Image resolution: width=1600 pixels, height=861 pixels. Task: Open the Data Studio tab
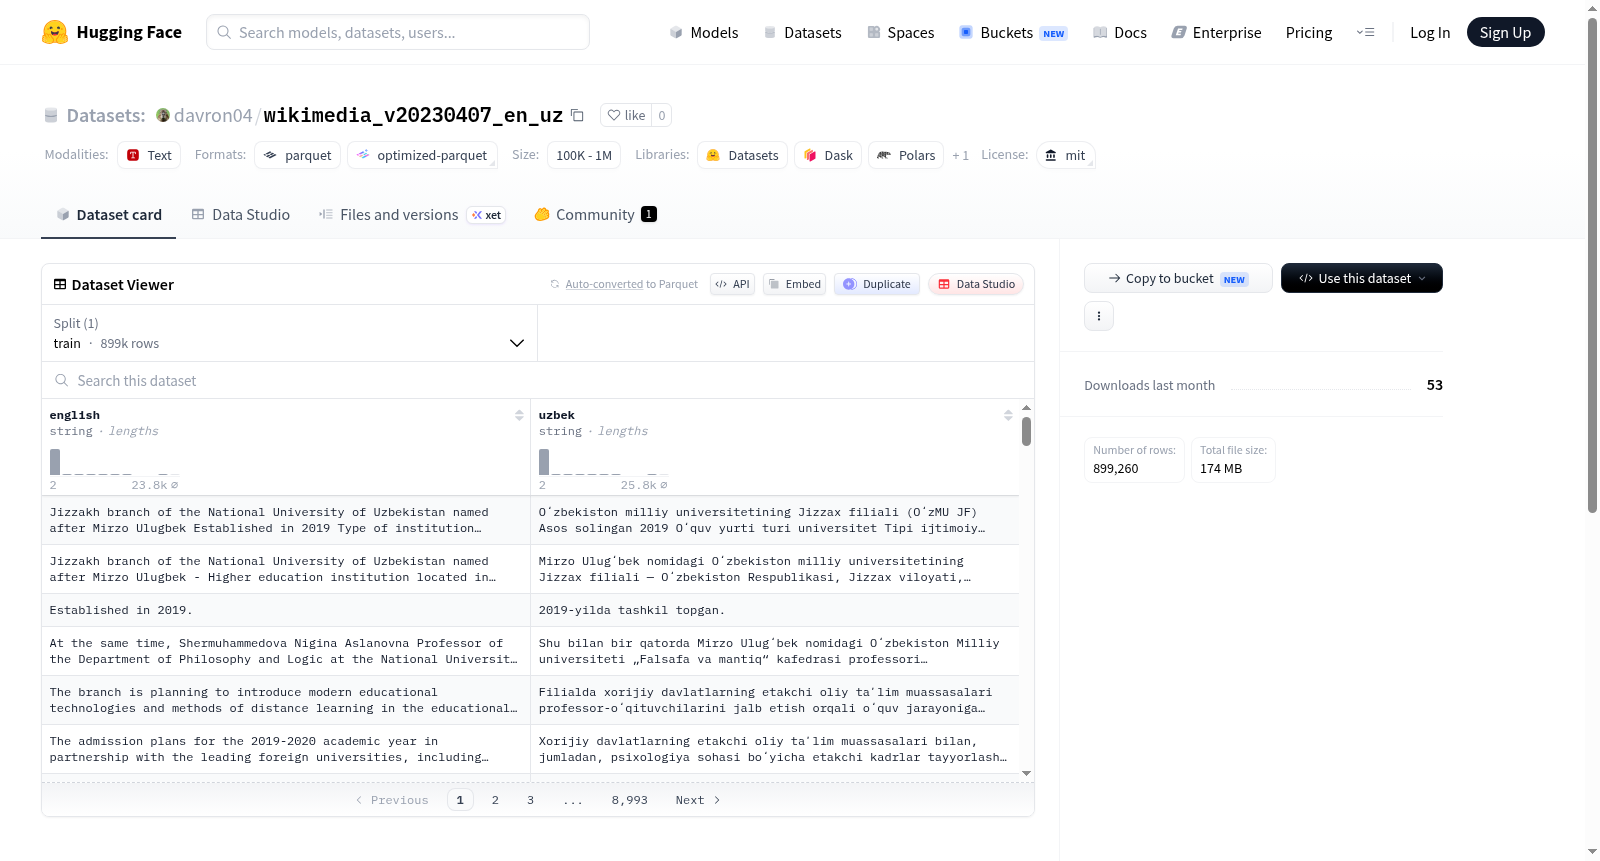tap(241, 214)
